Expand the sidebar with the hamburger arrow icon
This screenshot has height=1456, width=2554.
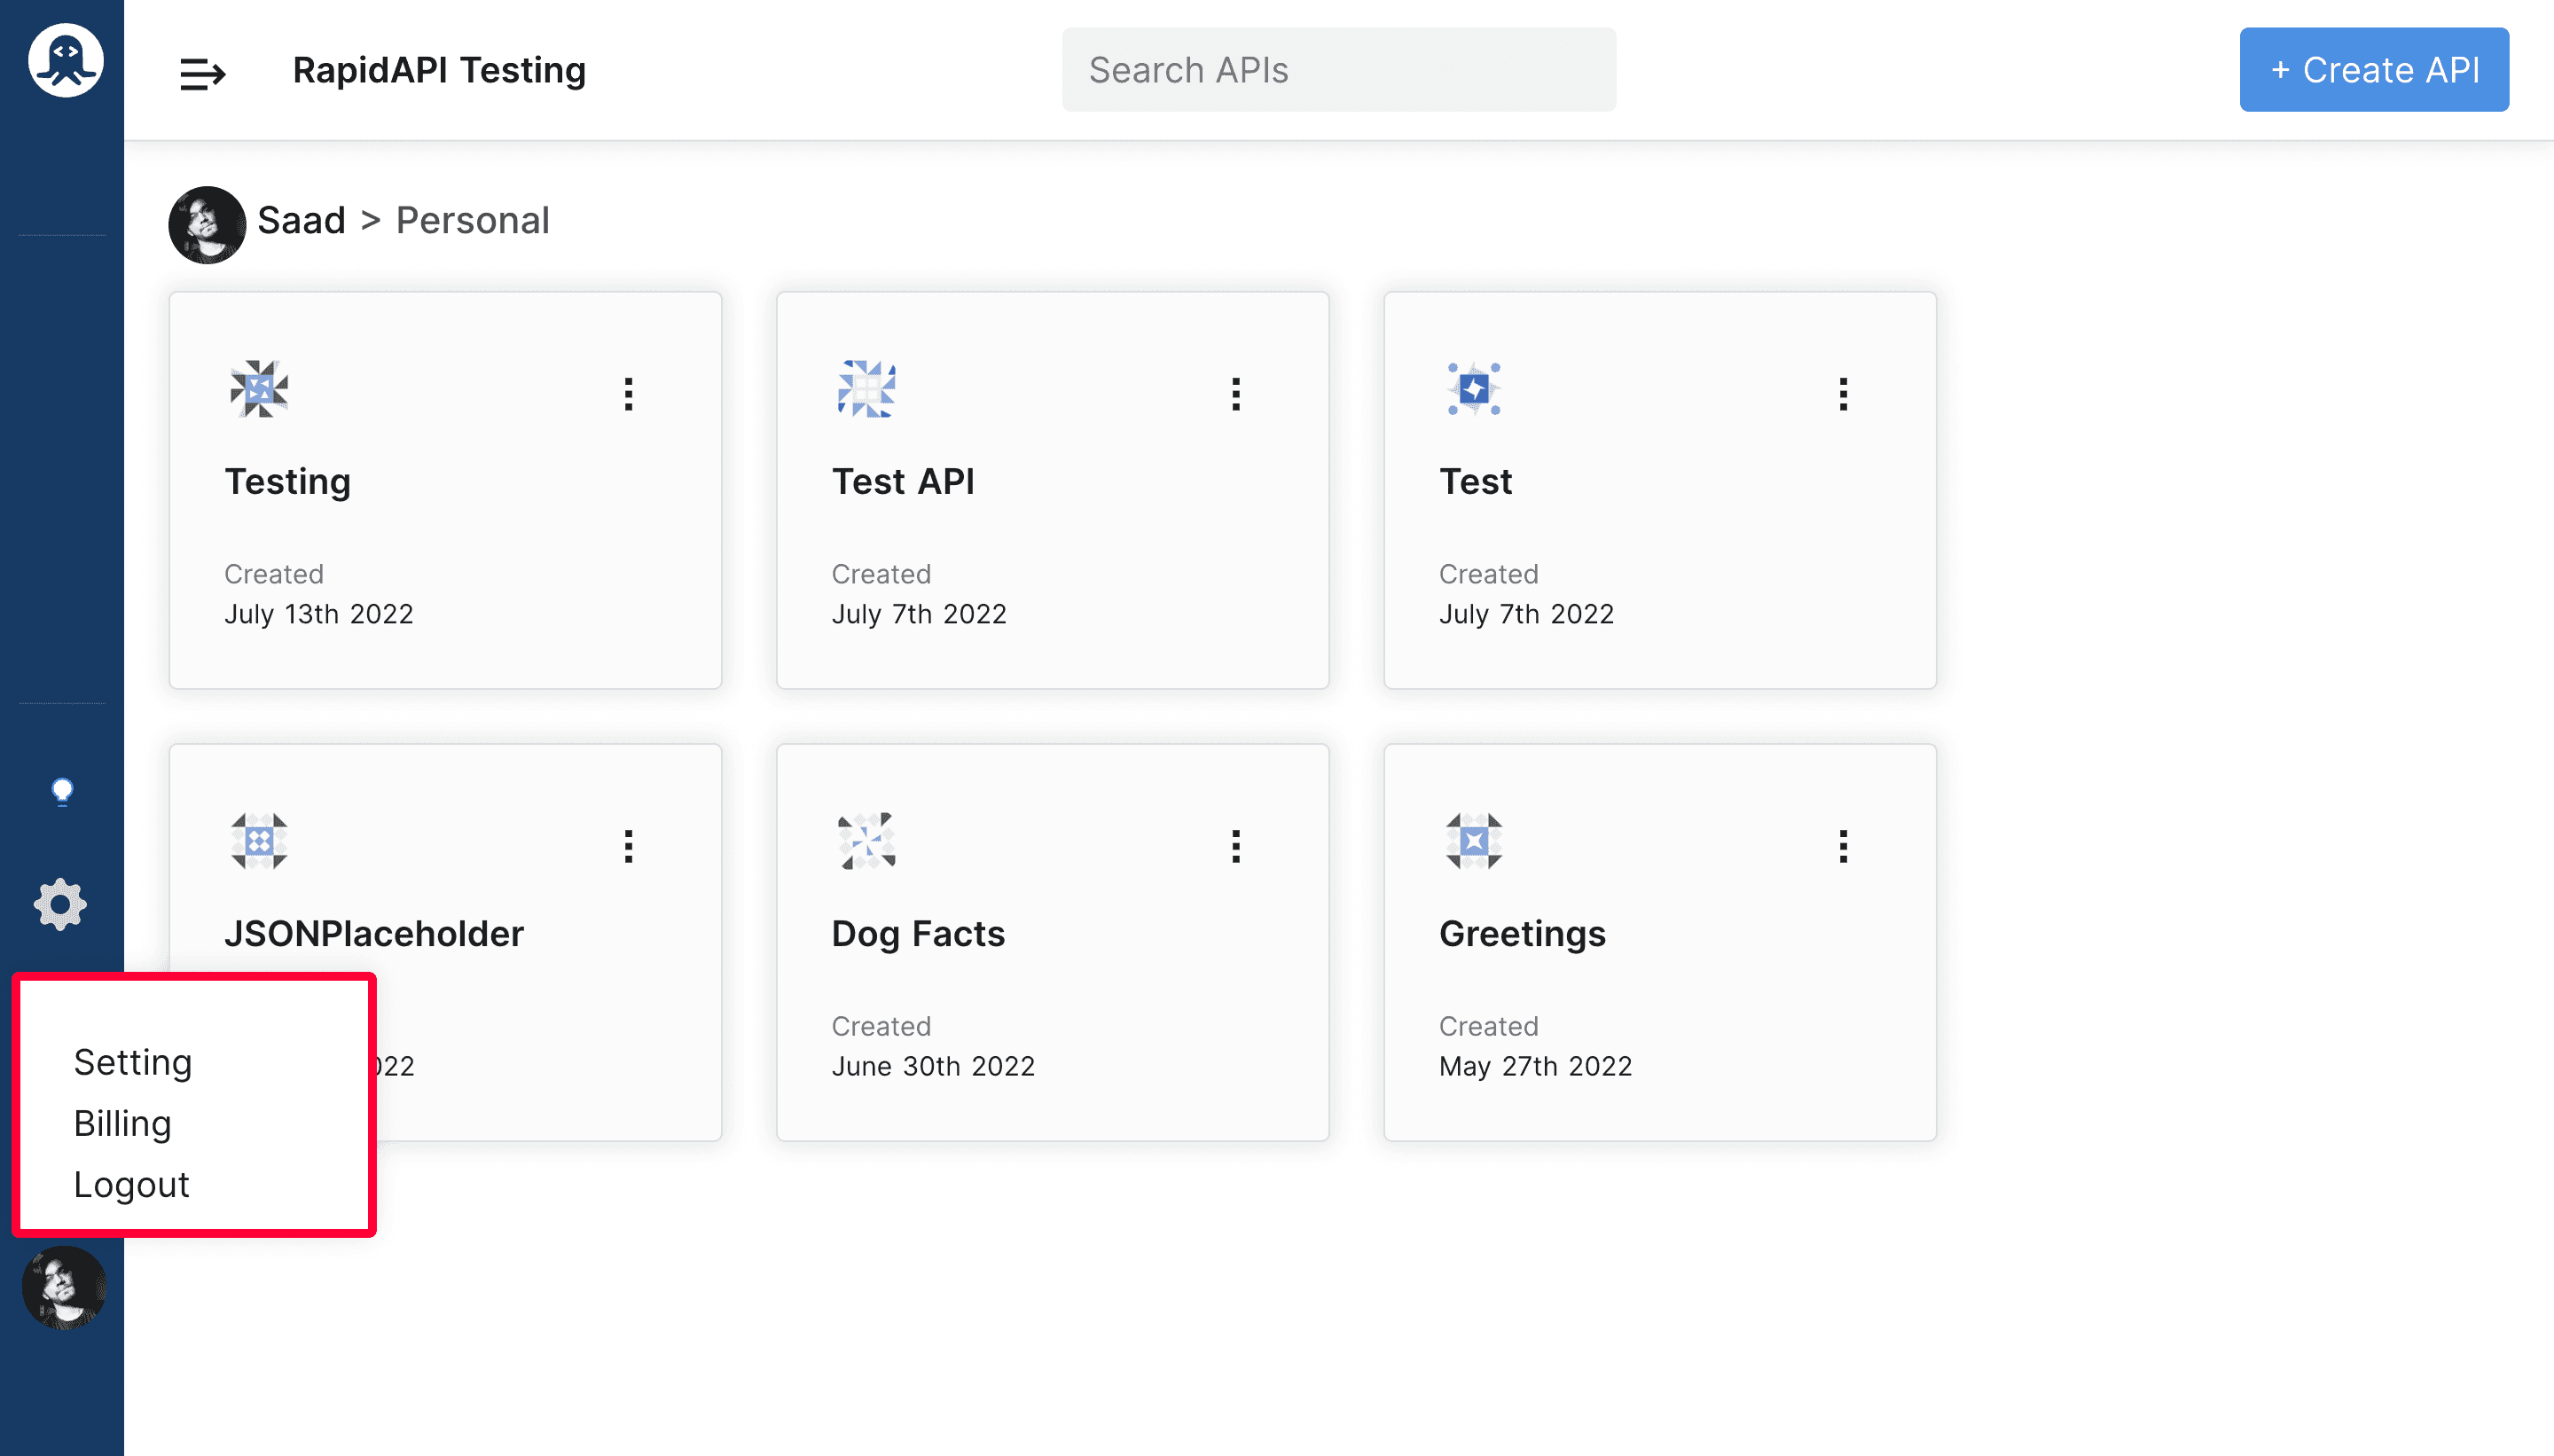(203, 73)
